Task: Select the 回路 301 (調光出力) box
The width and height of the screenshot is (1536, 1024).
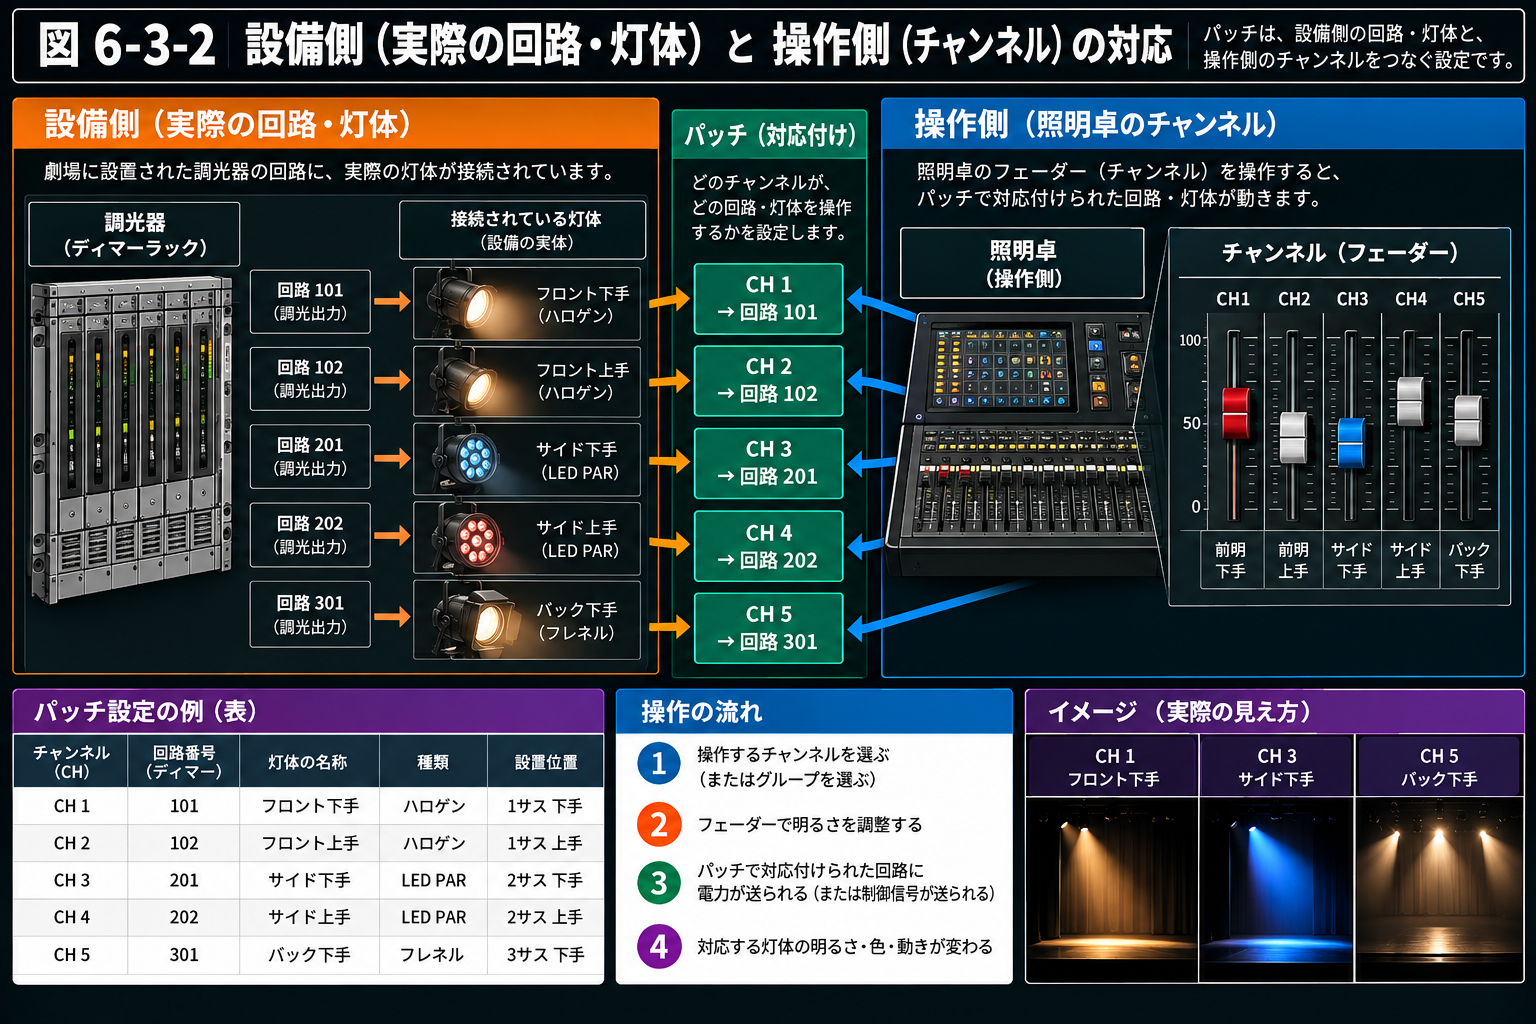Action: (x=310, y=614)
